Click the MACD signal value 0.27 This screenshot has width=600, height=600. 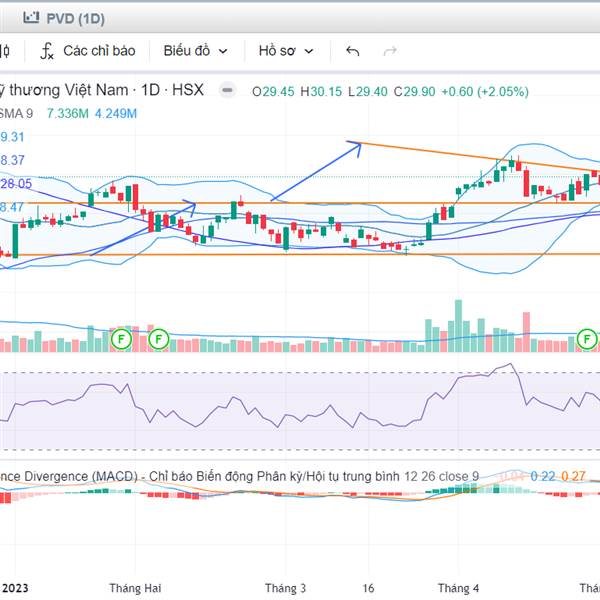click(573, 476)
